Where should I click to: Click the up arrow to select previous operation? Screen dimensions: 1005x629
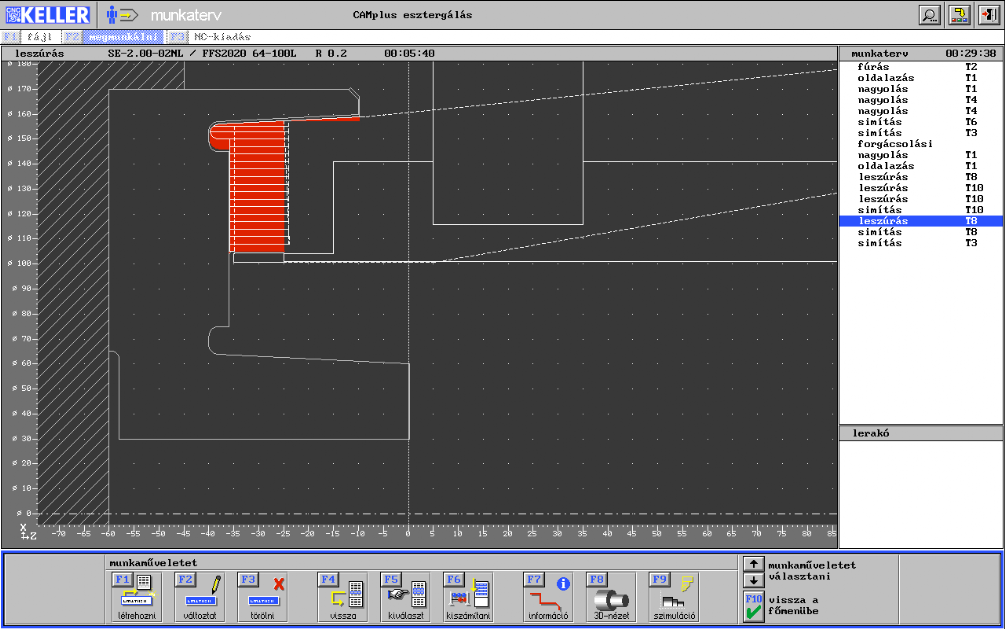tap(754, 564)
